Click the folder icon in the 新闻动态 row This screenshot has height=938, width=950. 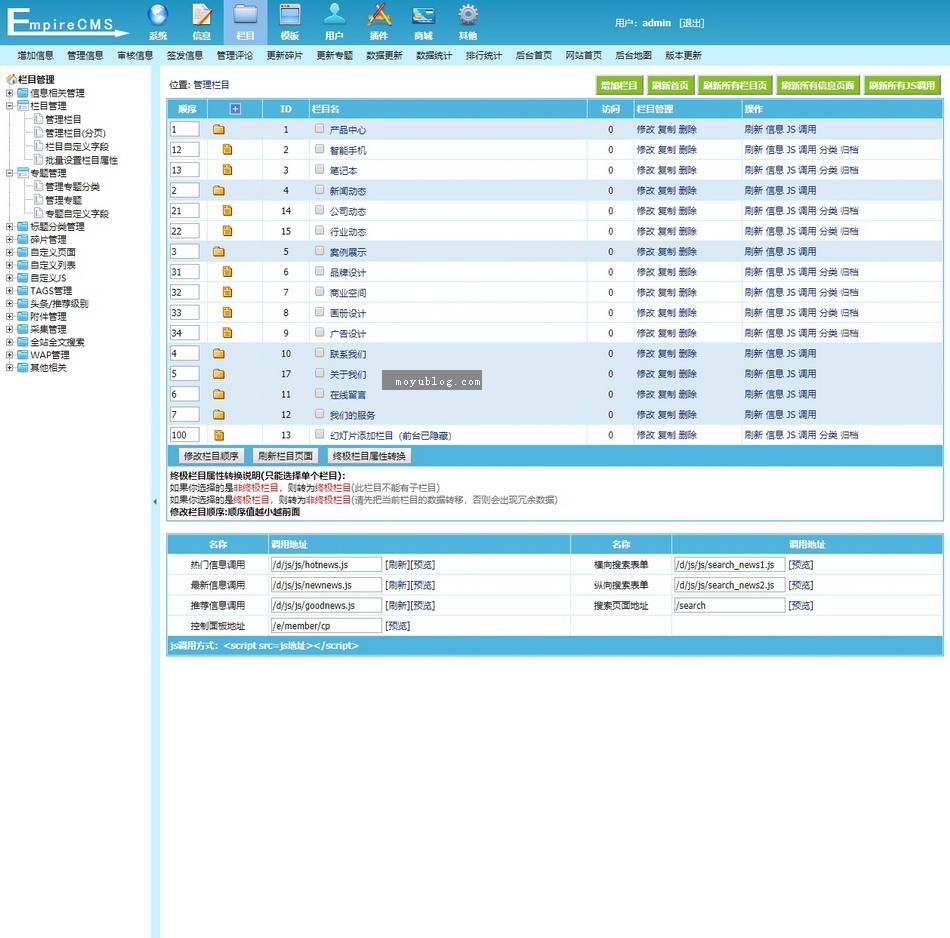coord(219,191)
